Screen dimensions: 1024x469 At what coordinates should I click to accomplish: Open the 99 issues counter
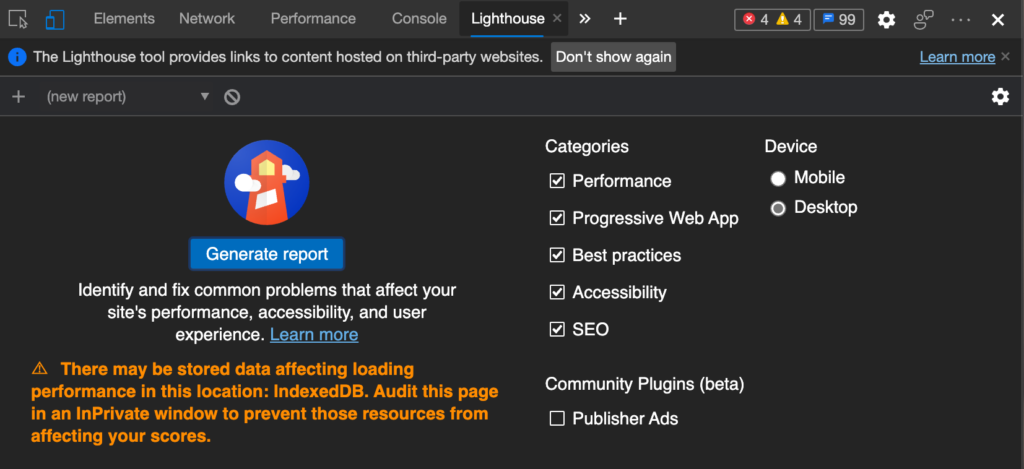pos(839,20)
